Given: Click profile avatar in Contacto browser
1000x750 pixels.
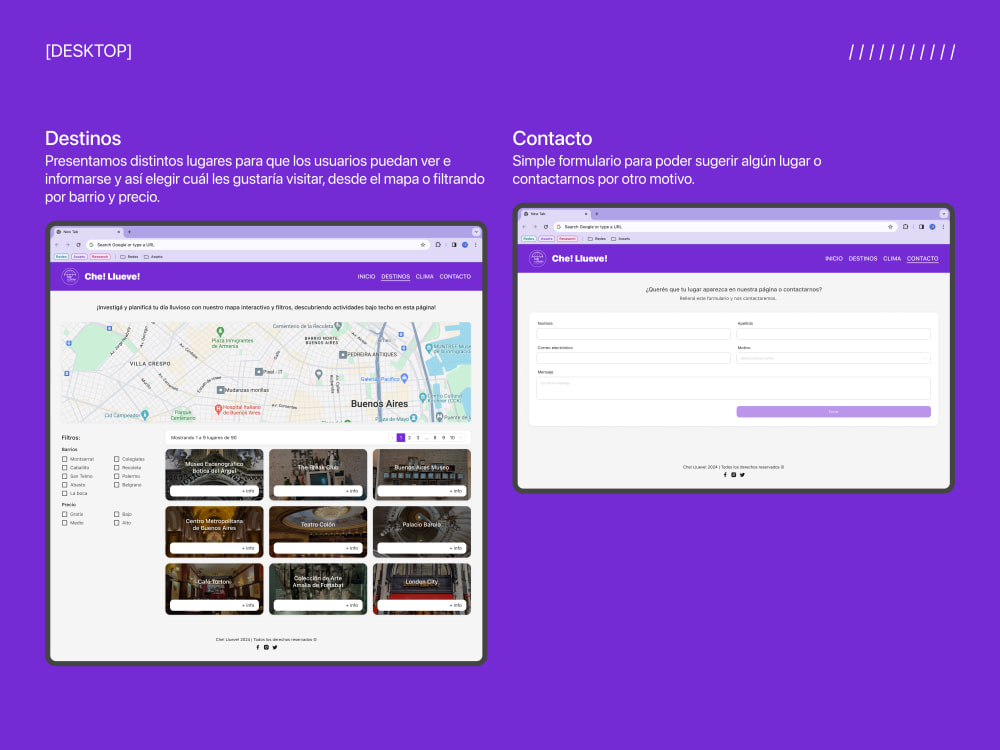Looking at the screenshot, I should coord(932,227).
